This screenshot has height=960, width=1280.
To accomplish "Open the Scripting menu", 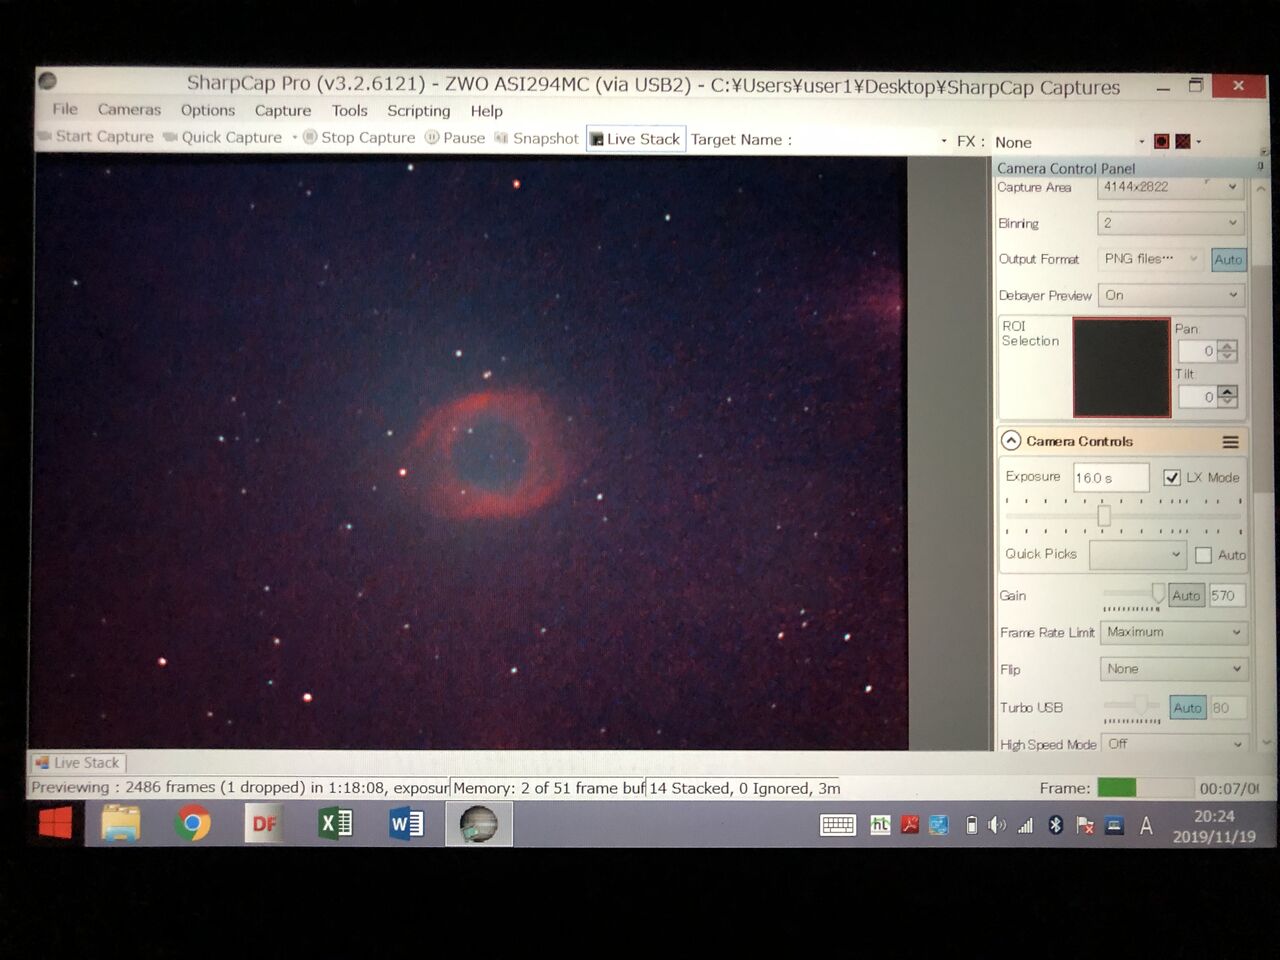I will (418, 111).
